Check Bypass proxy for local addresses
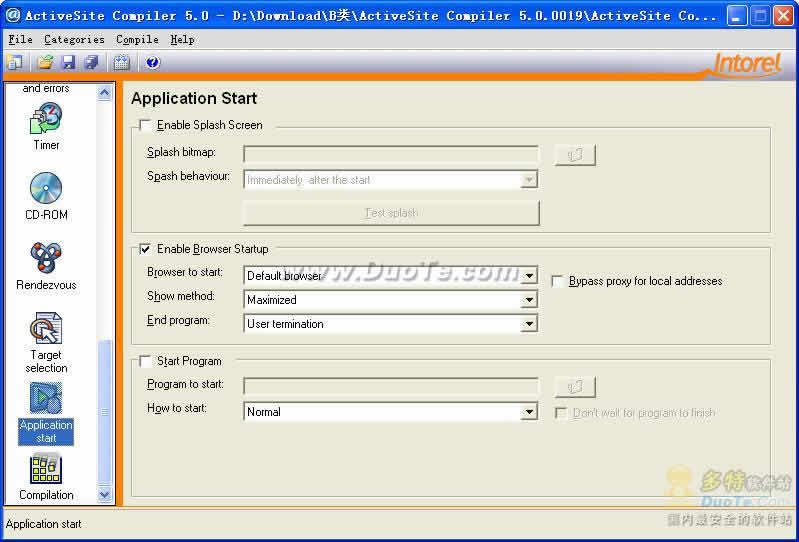The image size is (799, 542). pos(558,281)
